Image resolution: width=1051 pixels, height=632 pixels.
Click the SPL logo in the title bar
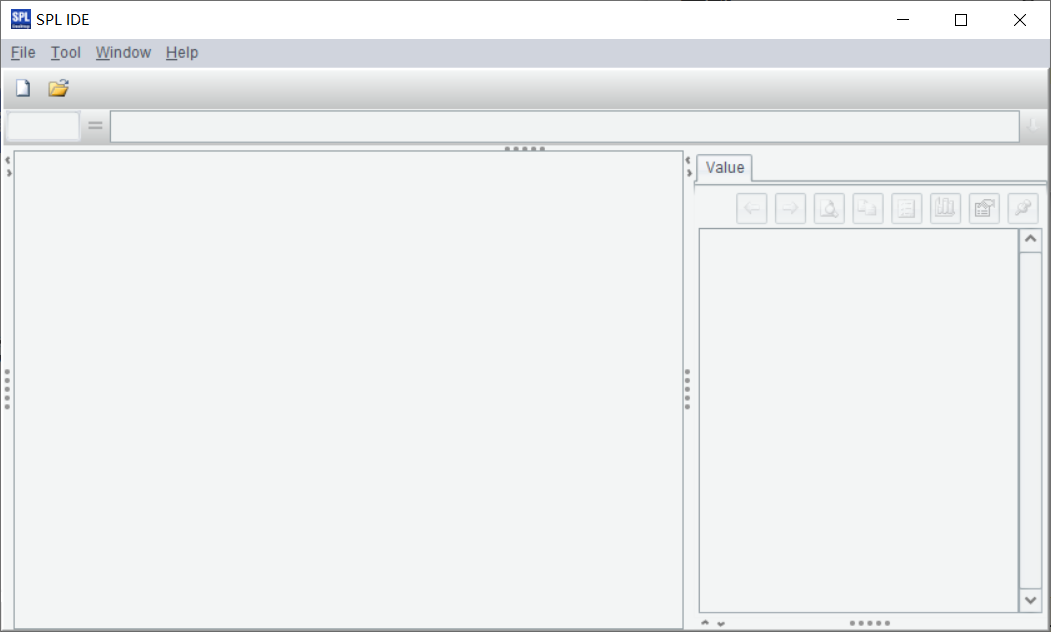click(x=21, y=19)
